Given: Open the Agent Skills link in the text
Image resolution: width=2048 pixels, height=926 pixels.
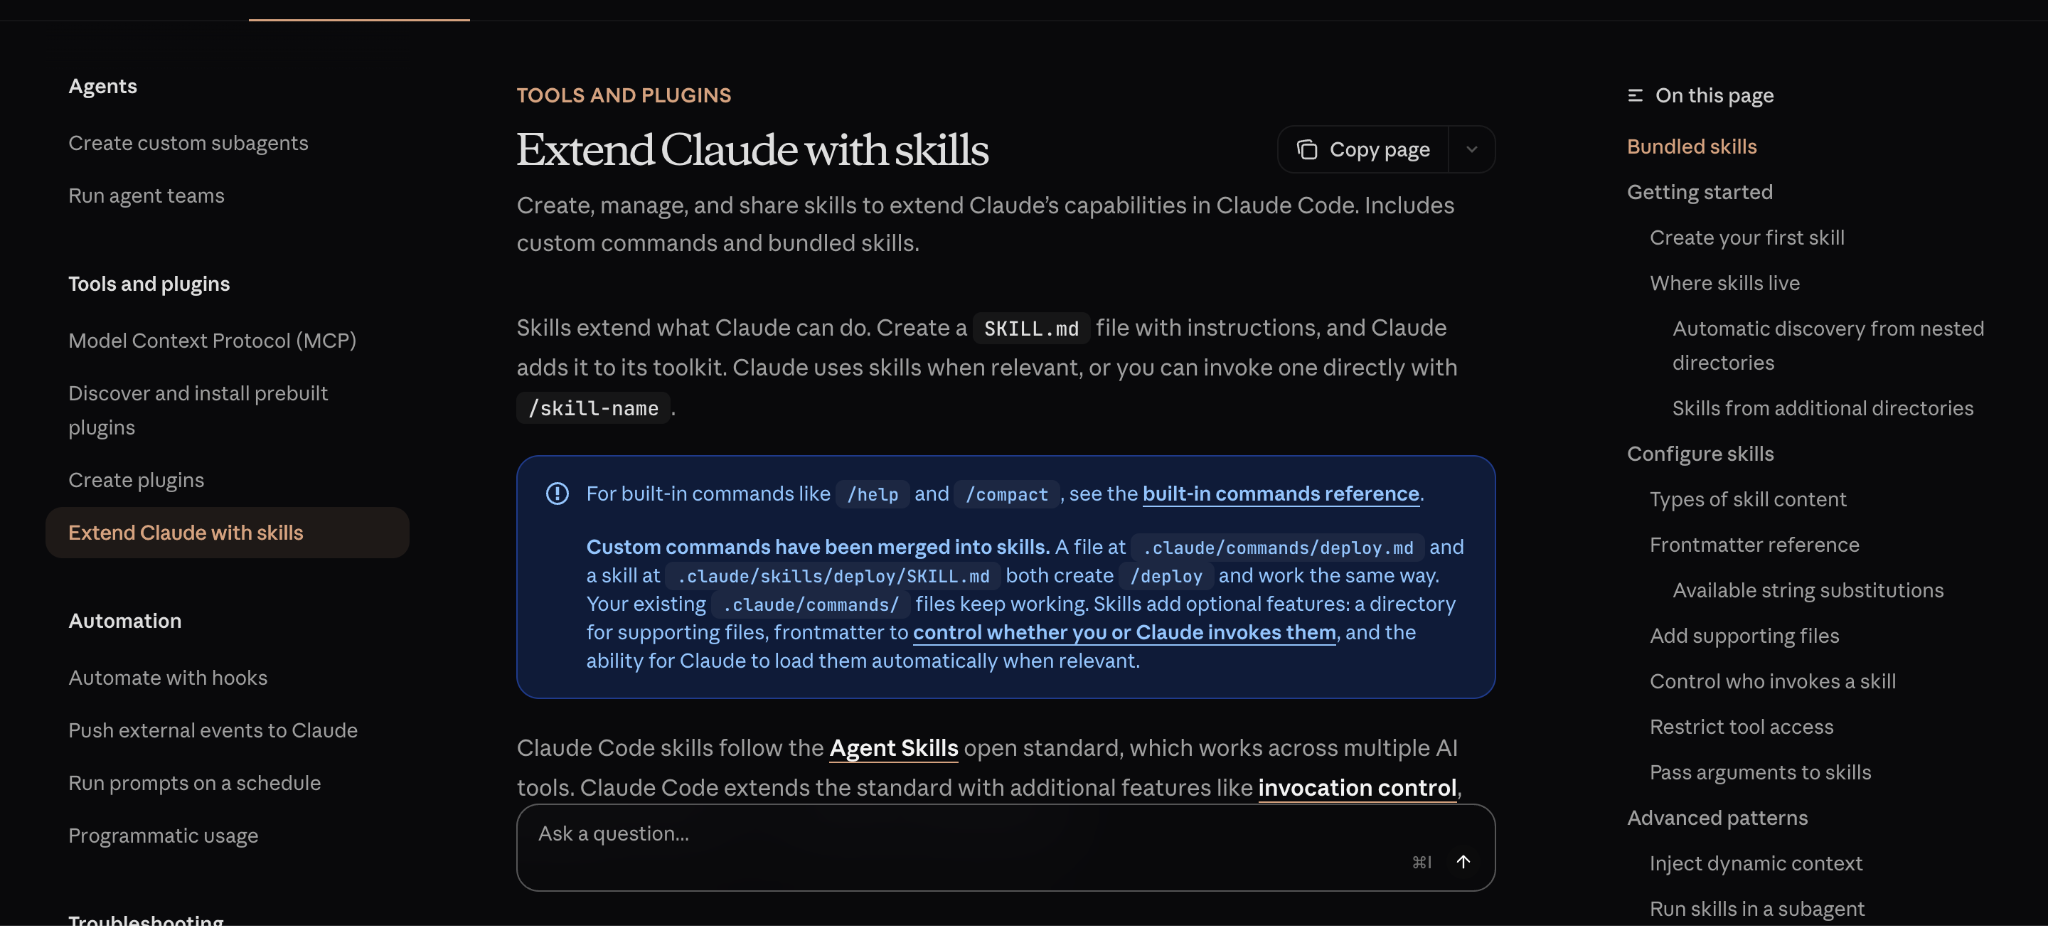Looking at the screenshot, I should point(893,747).
